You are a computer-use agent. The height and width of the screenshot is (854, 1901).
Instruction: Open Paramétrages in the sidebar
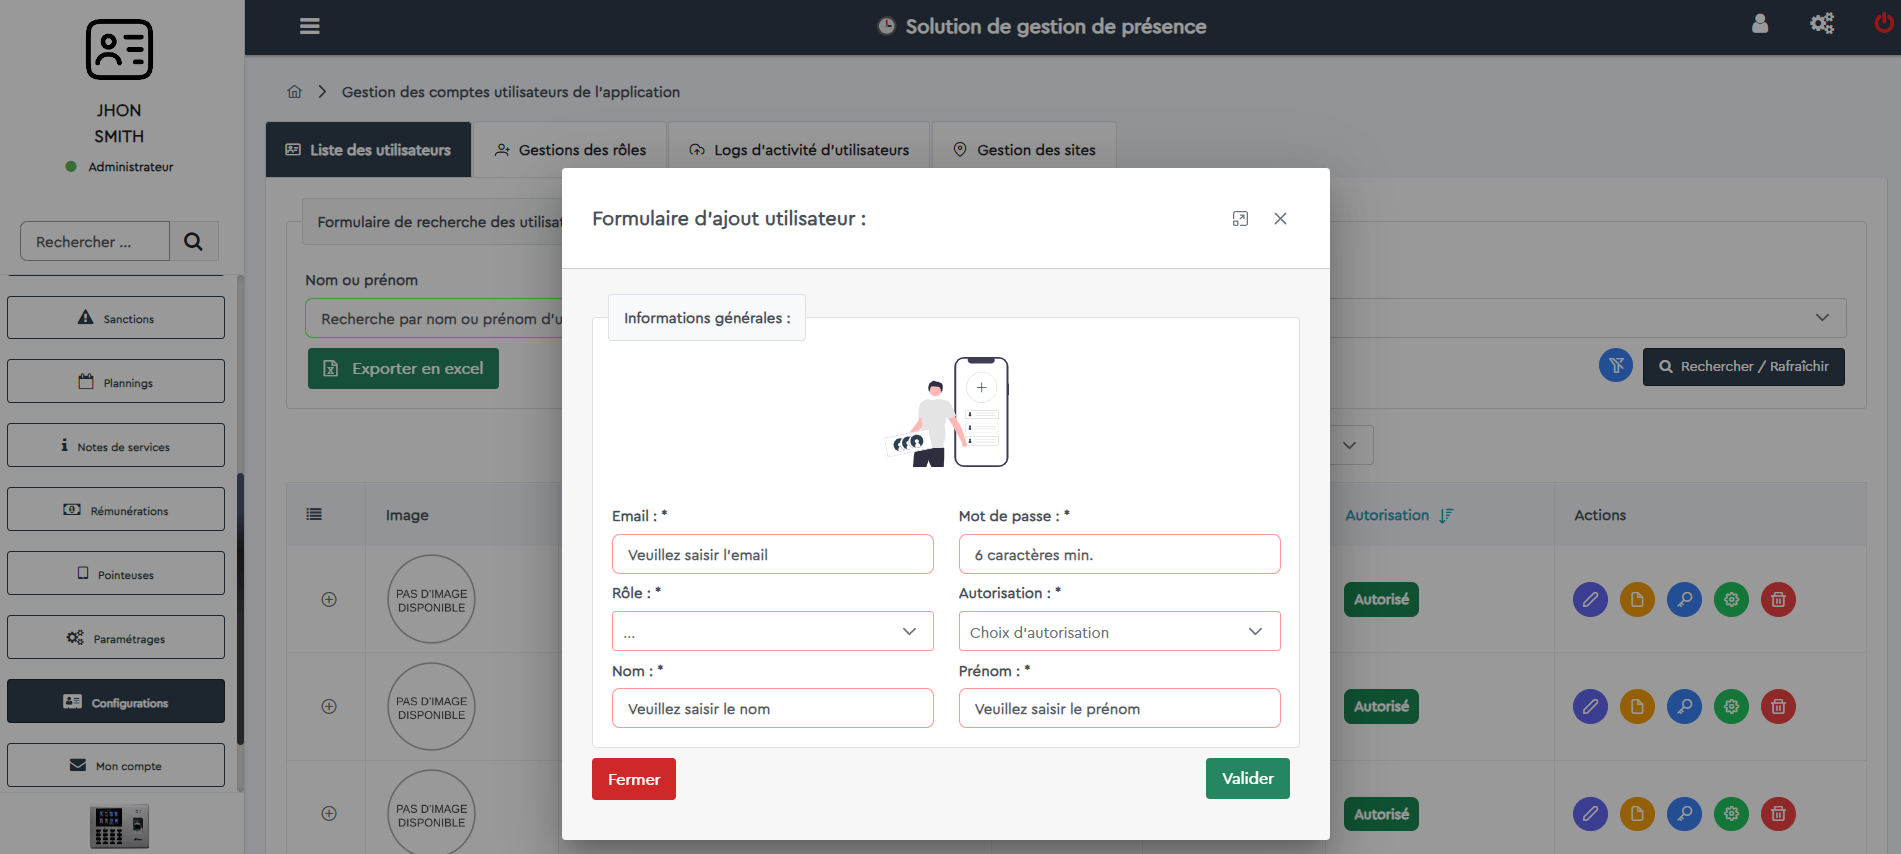point(116,638)
